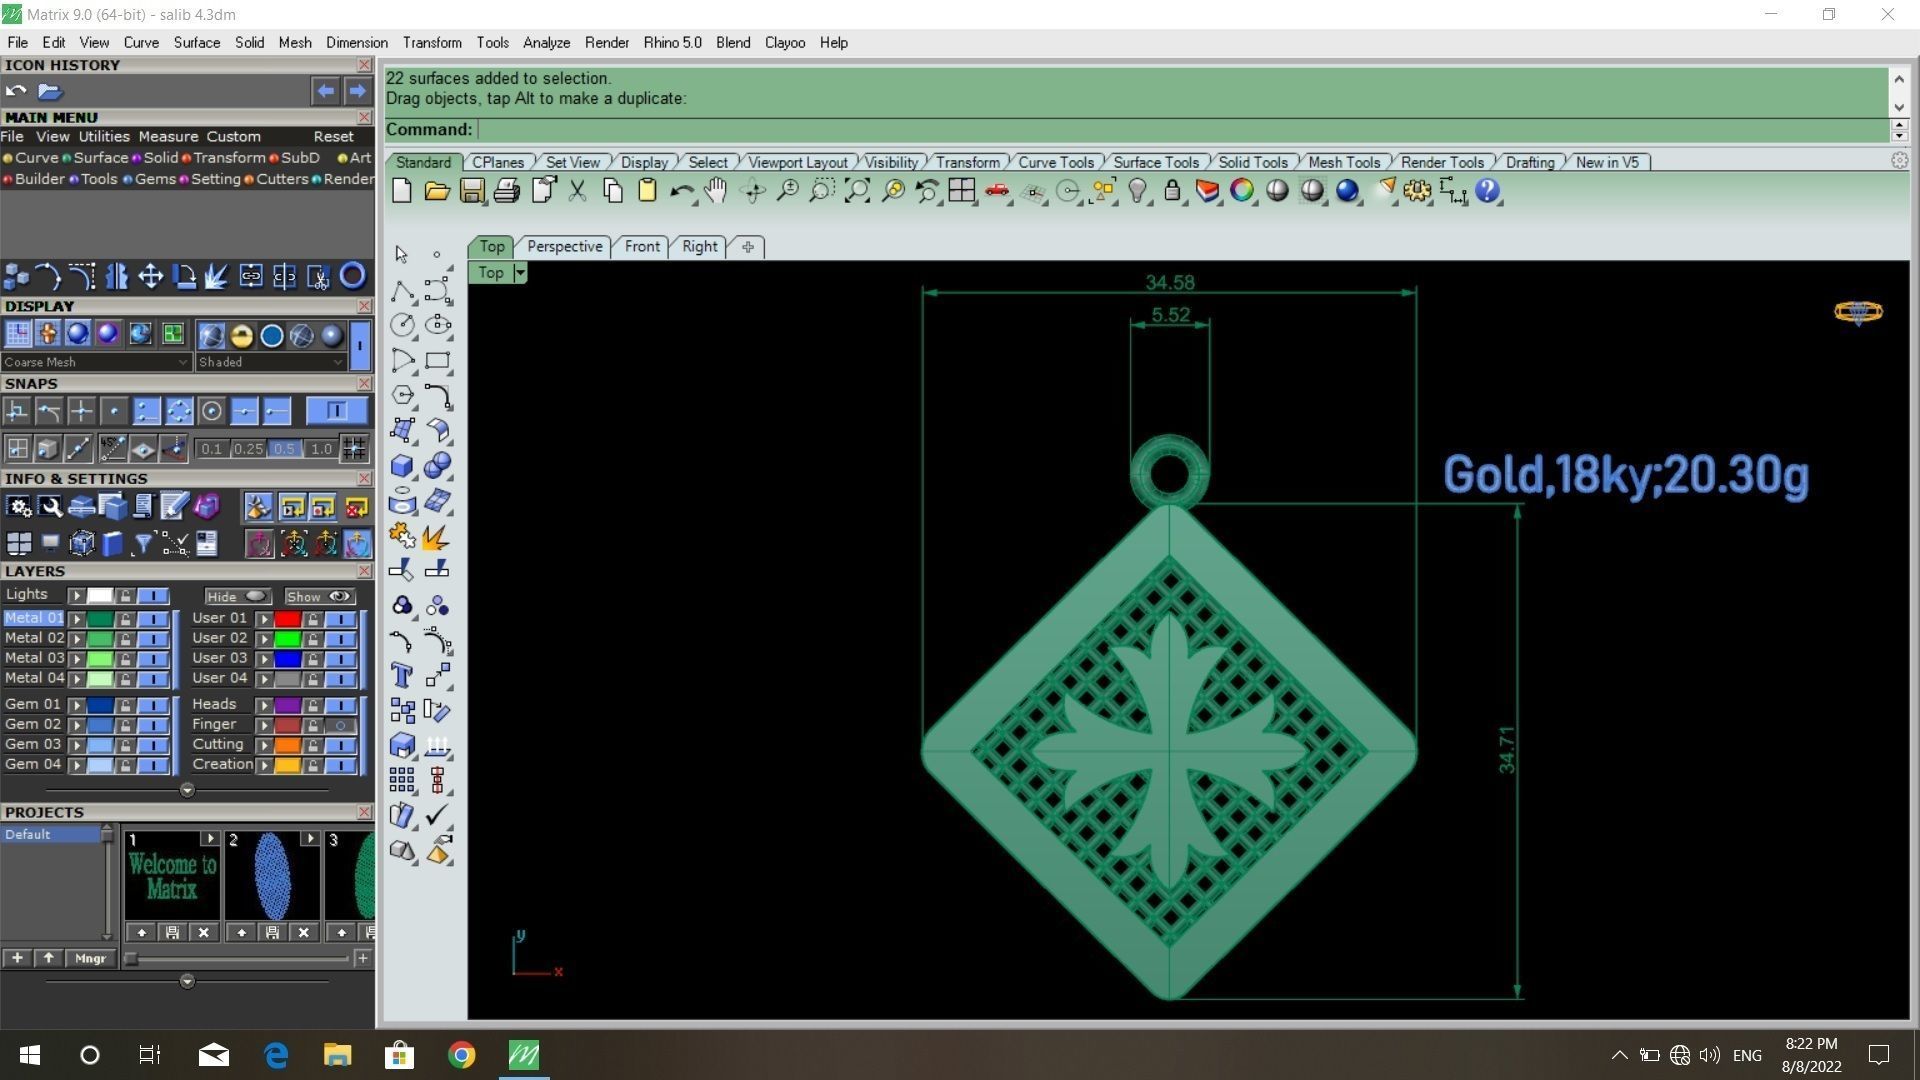Click the Undo arrow icon in Standard toolbar
The image size is (1920, 1080).
pos(681,191)
